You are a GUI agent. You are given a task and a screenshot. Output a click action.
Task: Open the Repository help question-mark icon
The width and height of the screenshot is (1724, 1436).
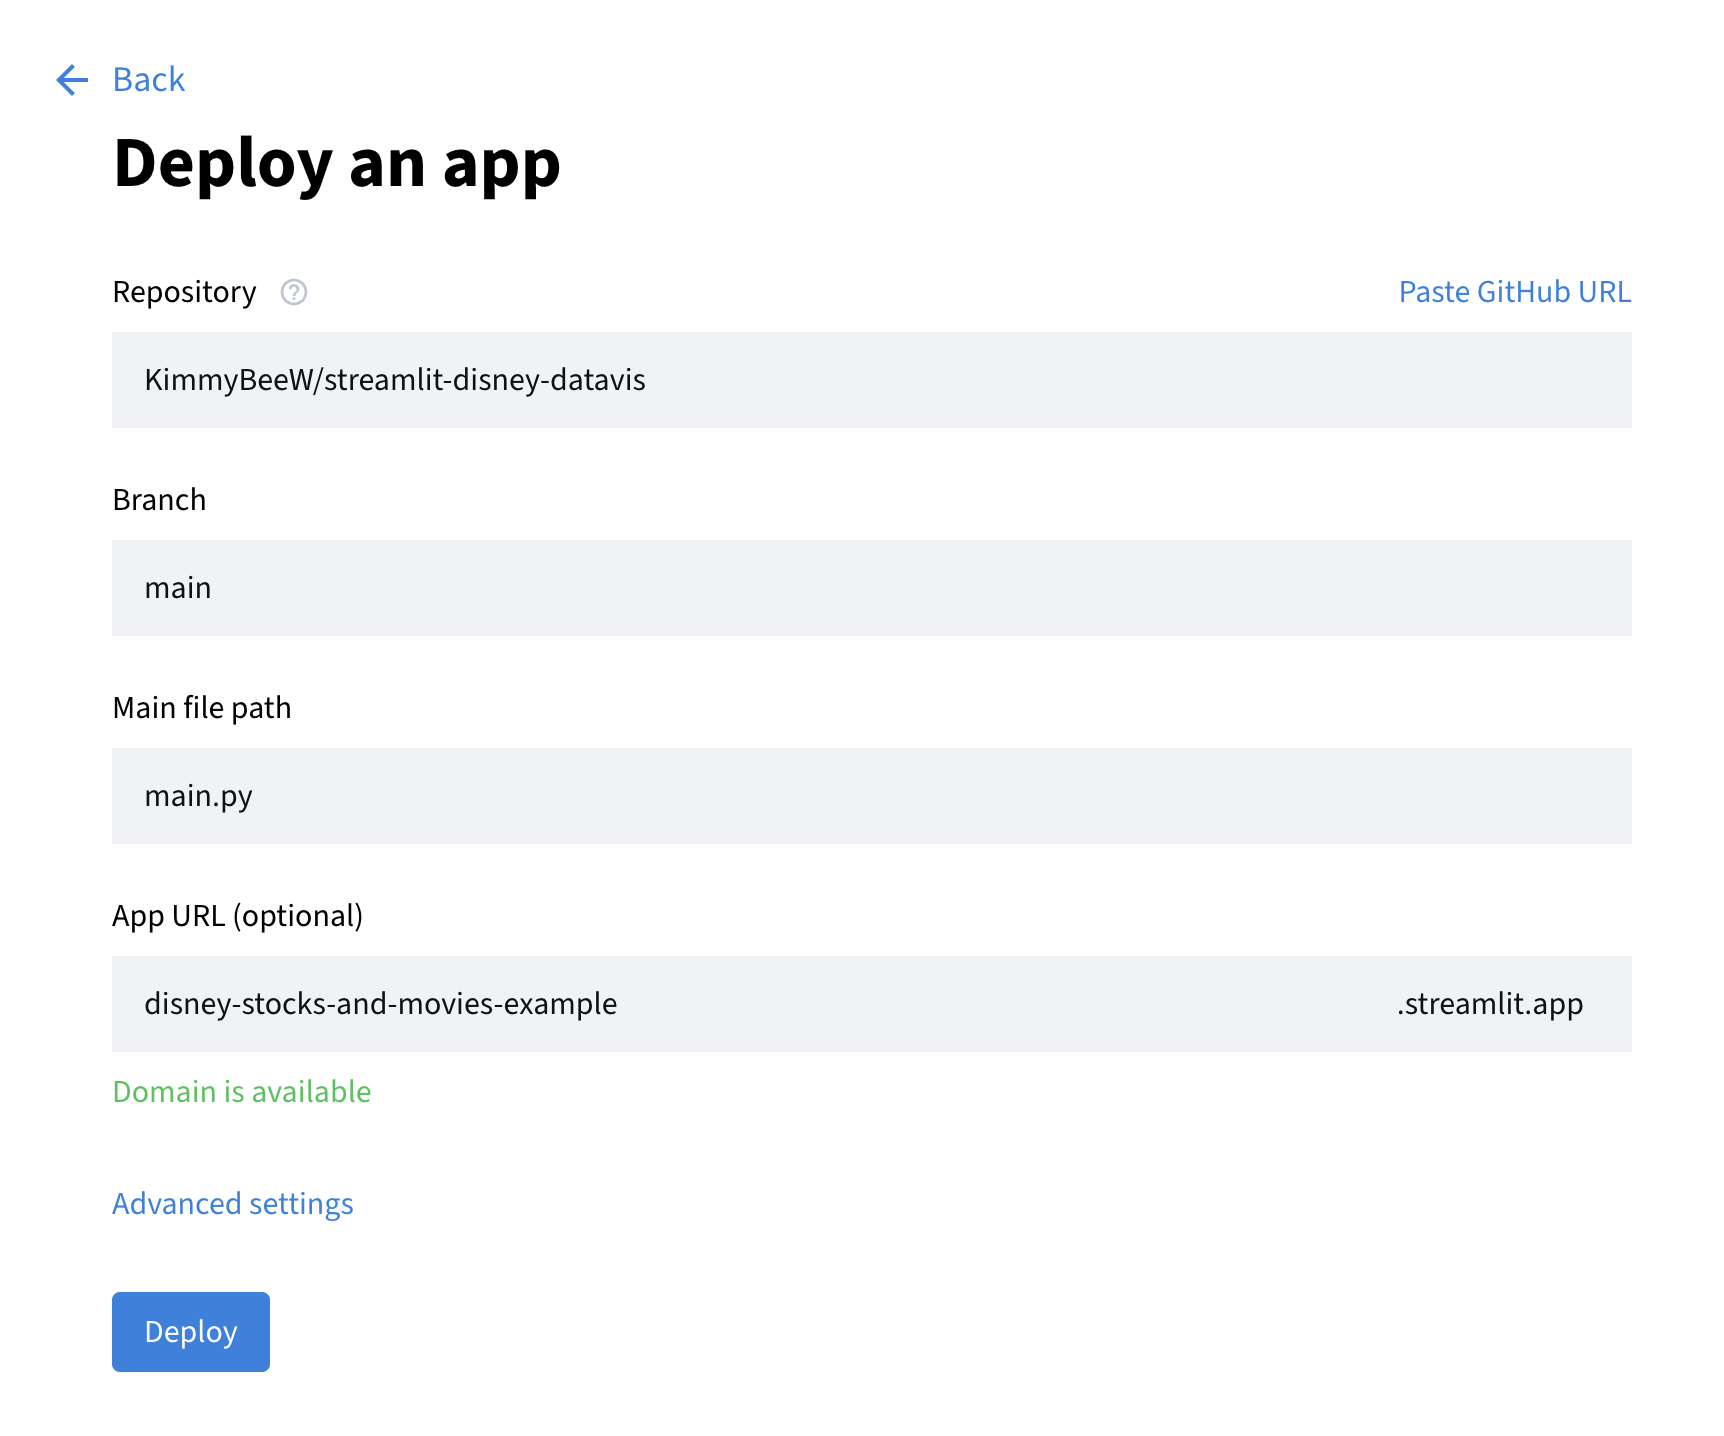click(293, 292)
